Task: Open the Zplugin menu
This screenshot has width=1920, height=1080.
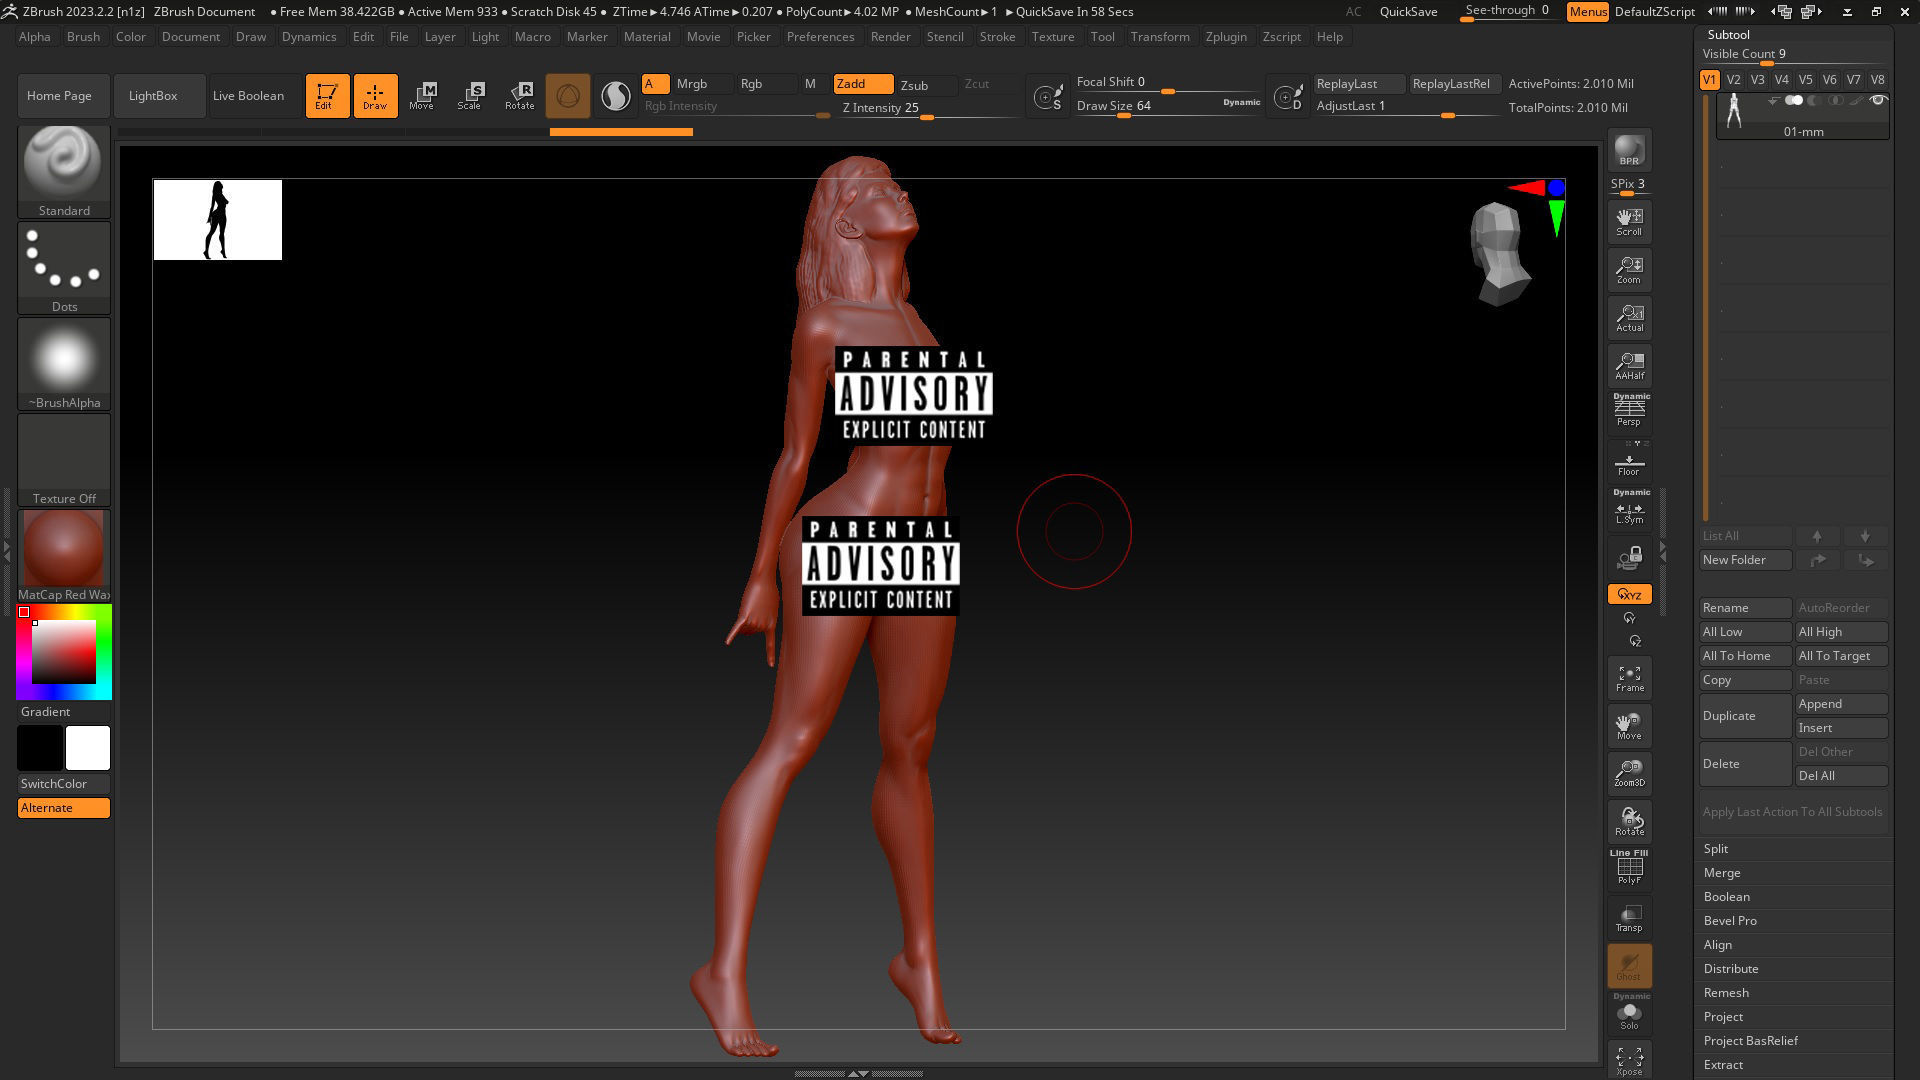Action: click(x=1226, y=36)
